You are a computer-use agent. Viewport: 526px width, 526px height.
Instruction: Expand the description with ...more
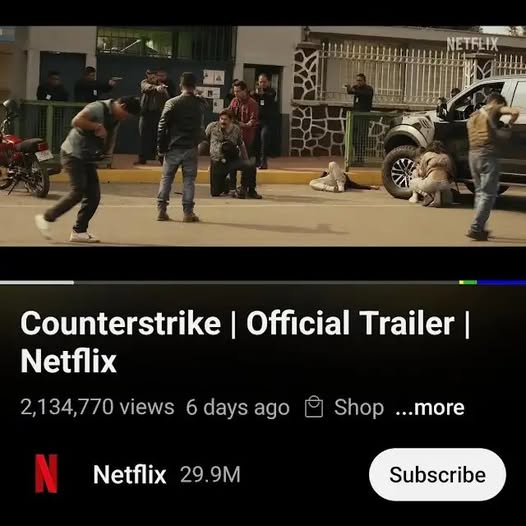(x=430, y=408)
